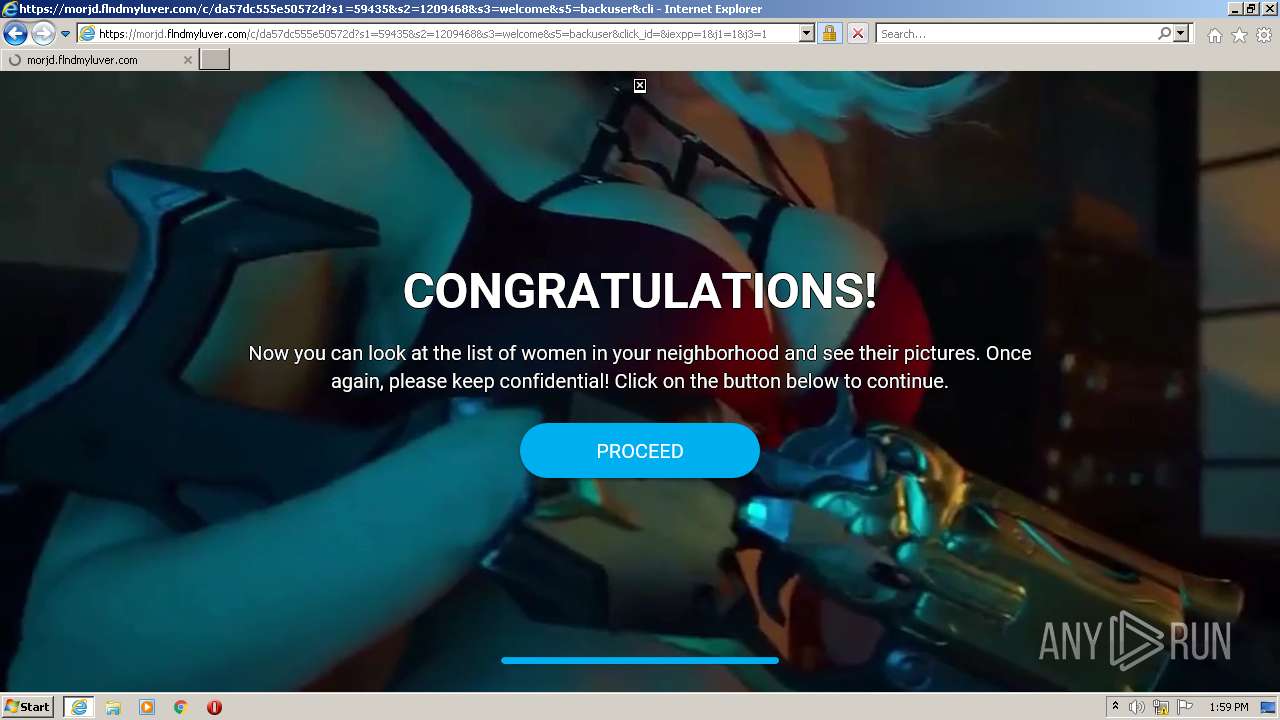This screenshot has height=720, width=1280.
Task: Open the recent pages dropdown arrow
Action: [x=65, y=34]
